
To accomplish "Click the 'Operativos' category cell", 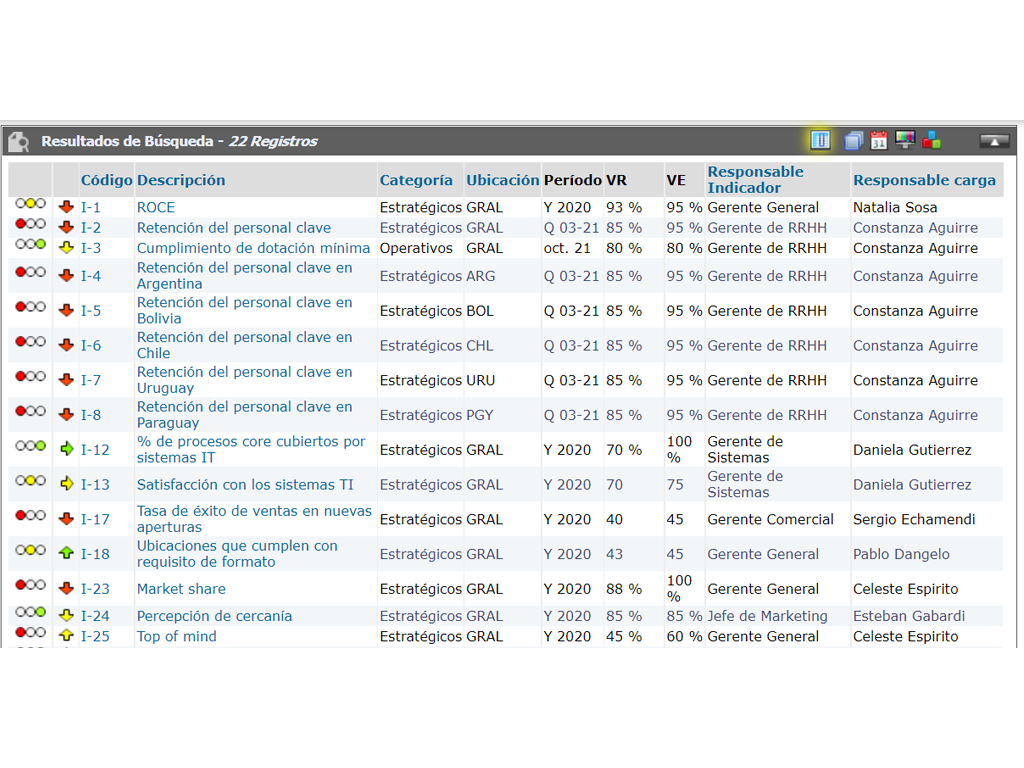I will coord(416,248).
